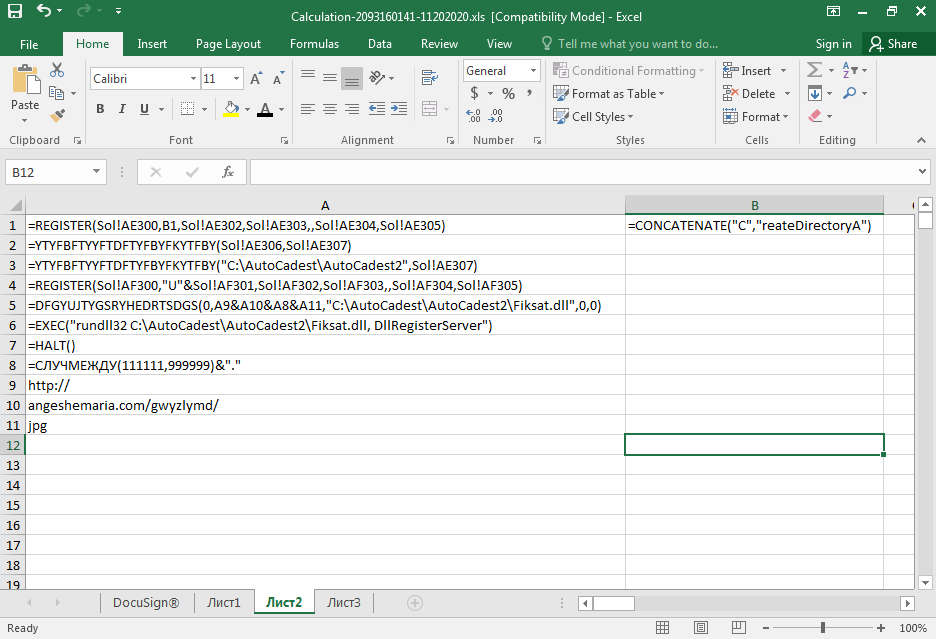Align text left

point(308,109)
